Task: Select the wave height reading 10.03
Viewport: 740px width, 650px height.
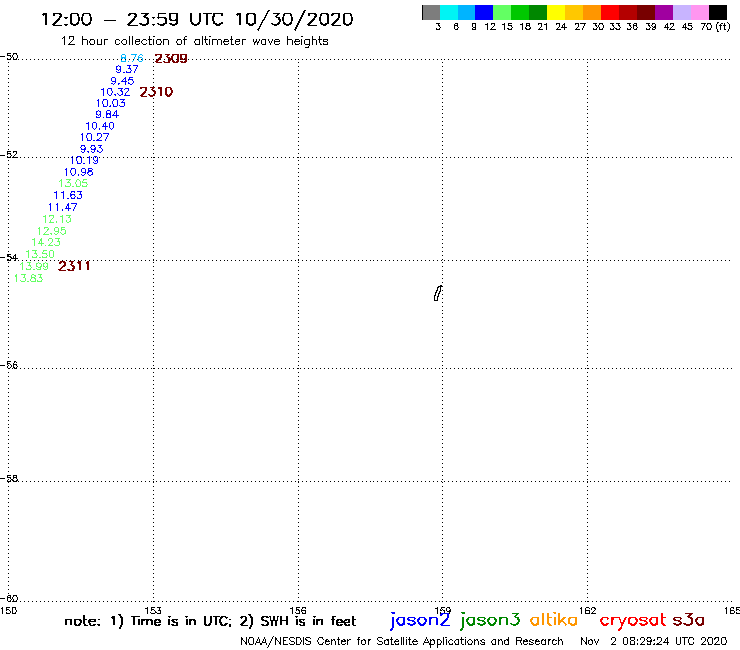Action: [x=111, y=103]
